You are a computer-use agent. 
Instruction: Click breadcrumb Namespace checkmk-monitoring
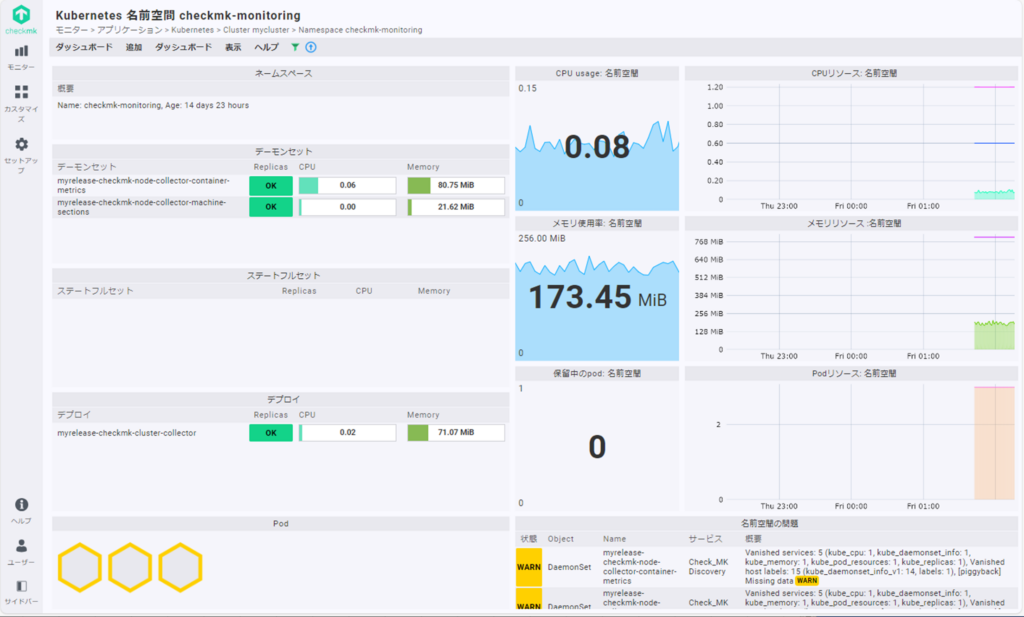[360, 30]
